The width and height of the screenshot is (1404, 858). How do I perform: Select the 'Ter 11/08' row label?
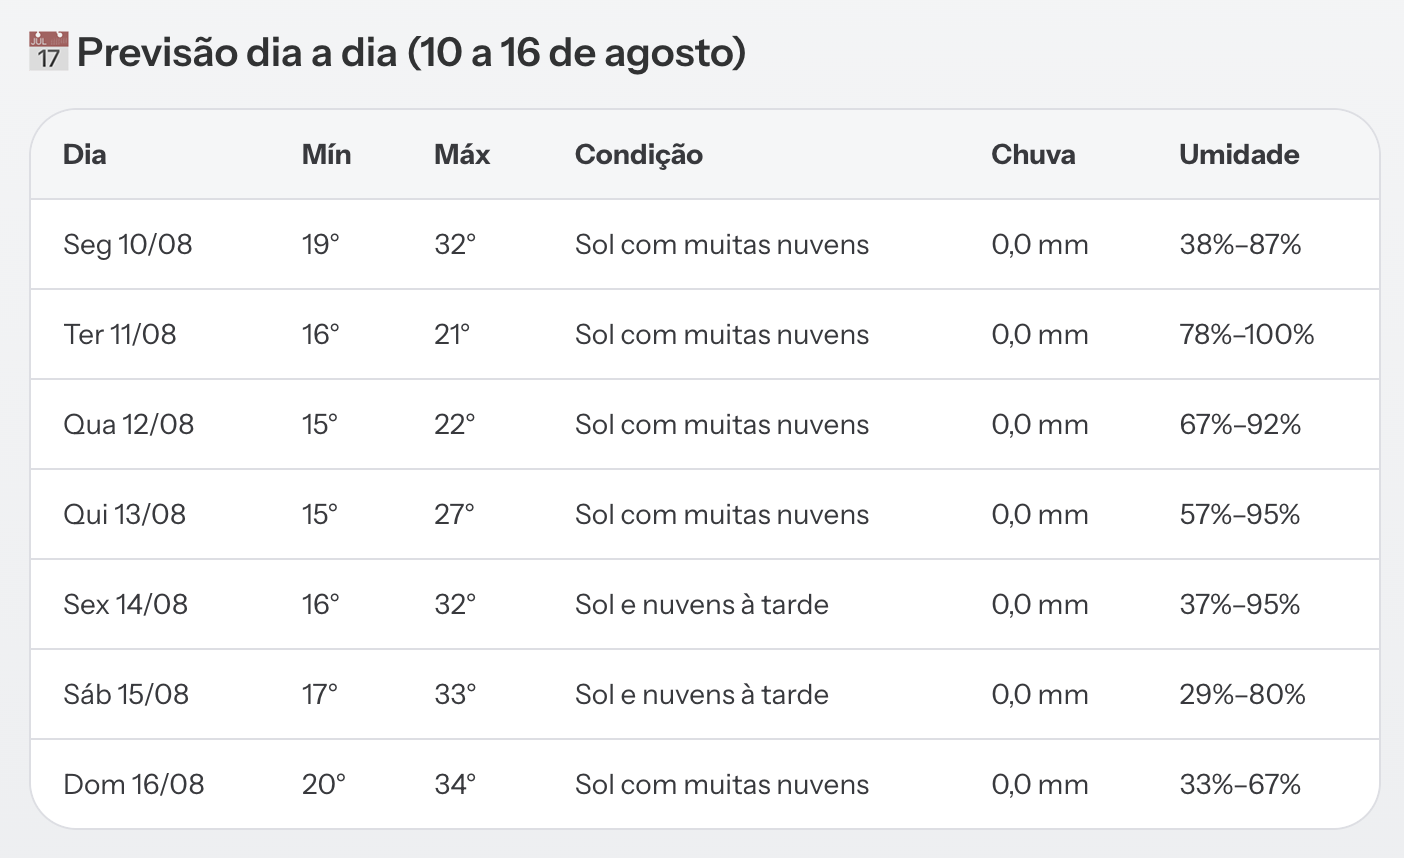point(120,334)
